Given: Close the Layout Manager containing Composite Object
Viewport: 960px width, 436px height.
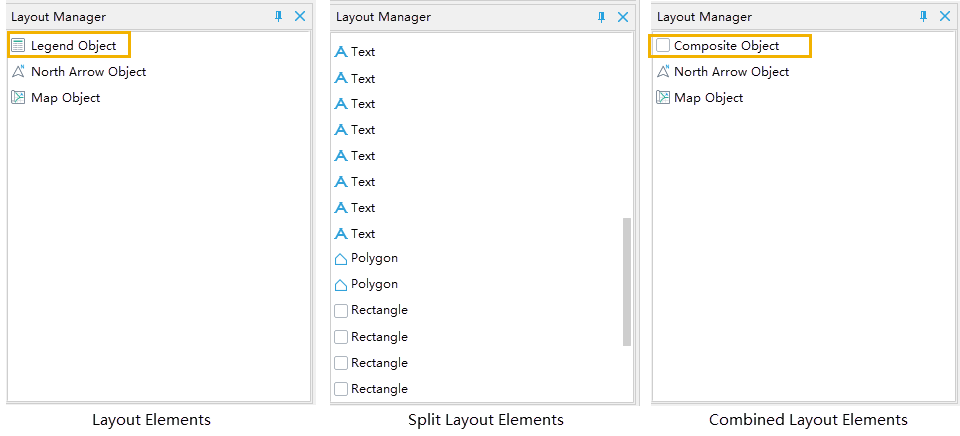Looking at the screenshot, I should pyautogui.click(x=944, y=17).
